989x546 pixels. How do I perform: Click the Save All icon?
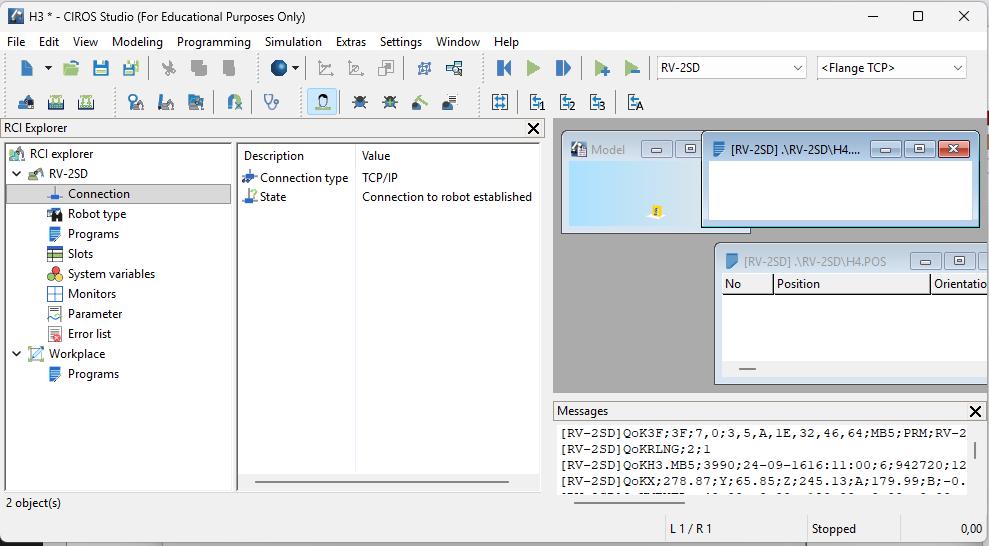[131, 68]
